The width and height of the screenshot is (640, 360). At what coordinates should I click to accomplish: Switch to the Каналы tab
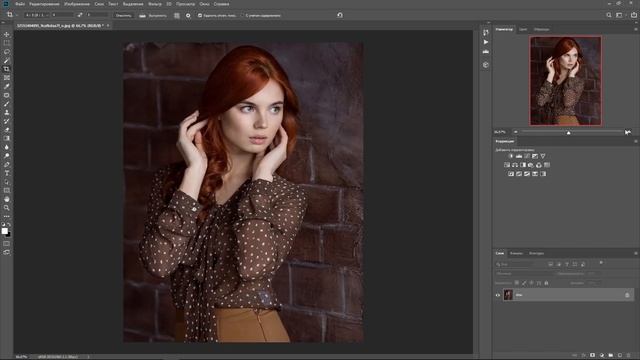click(x=516, y=253)
